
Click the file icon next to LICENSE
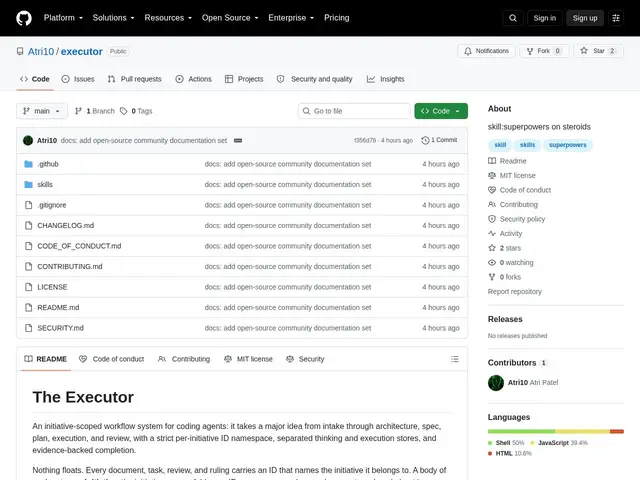[28, 287]
